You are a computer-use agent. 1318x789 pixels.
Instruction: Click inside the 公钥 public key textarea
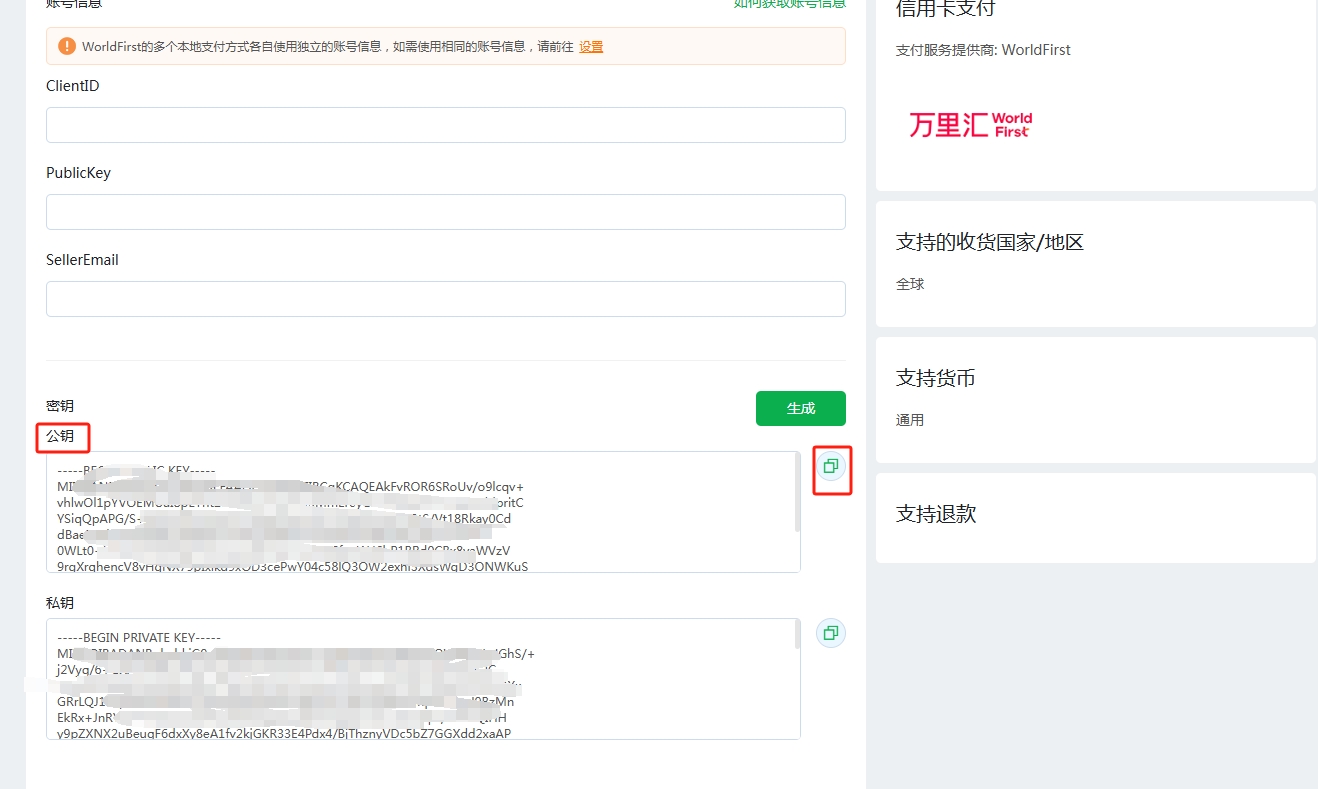point(420,512)
